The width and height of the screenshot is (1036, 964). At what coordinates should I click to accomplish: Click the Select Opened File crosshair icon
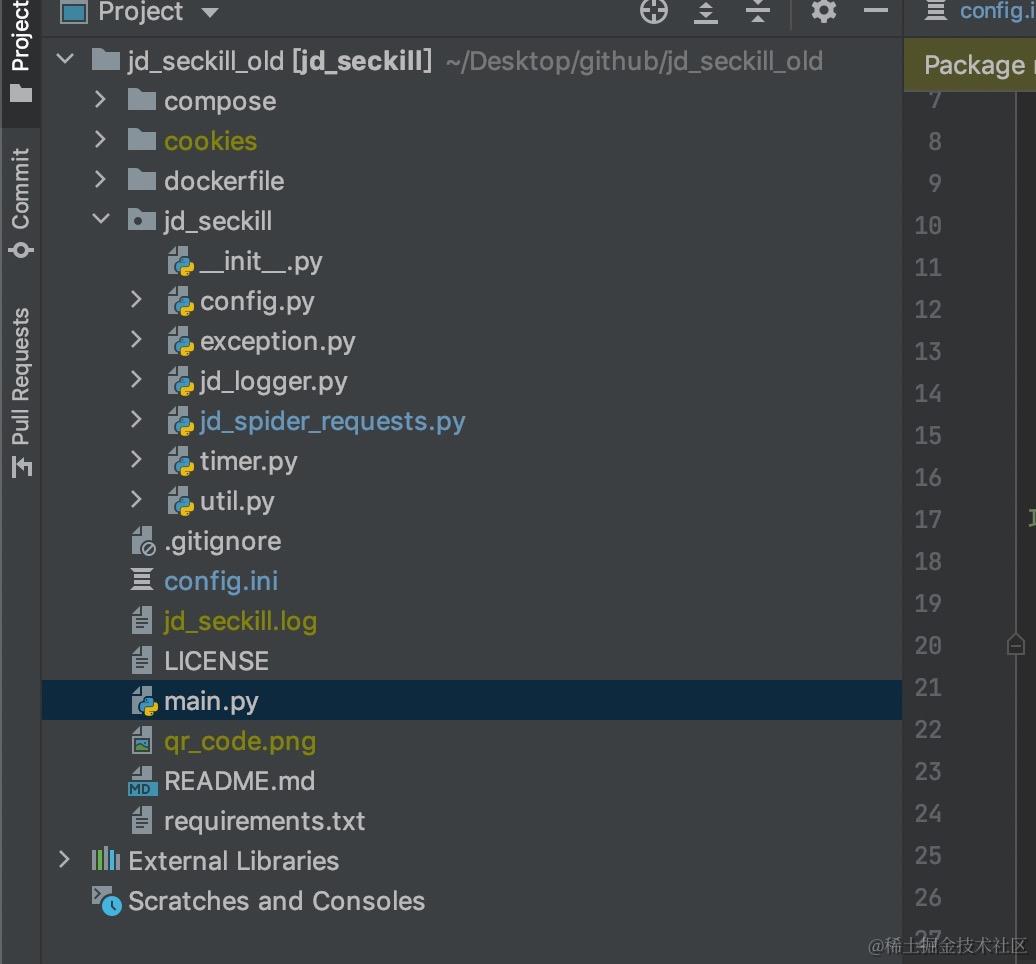click(654, 11)
